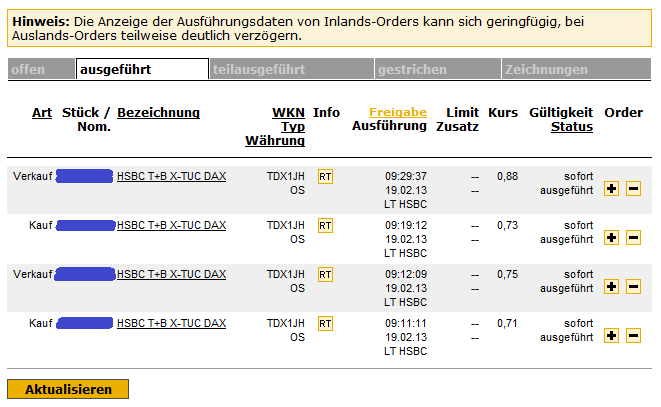Open RT info for the 0,88 sale
Image resolution: width=661 pixels, height=407 pixels.
325,177
